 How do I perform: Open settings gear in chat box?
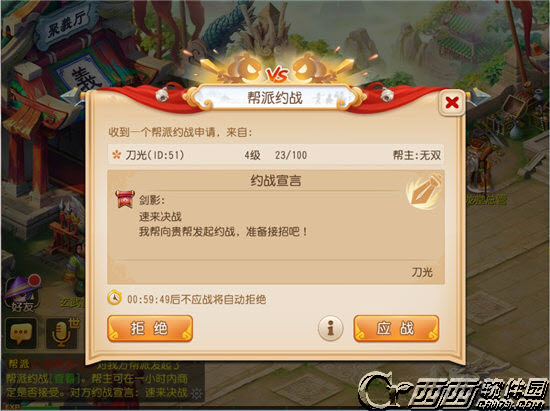click(x=196, y=394)
